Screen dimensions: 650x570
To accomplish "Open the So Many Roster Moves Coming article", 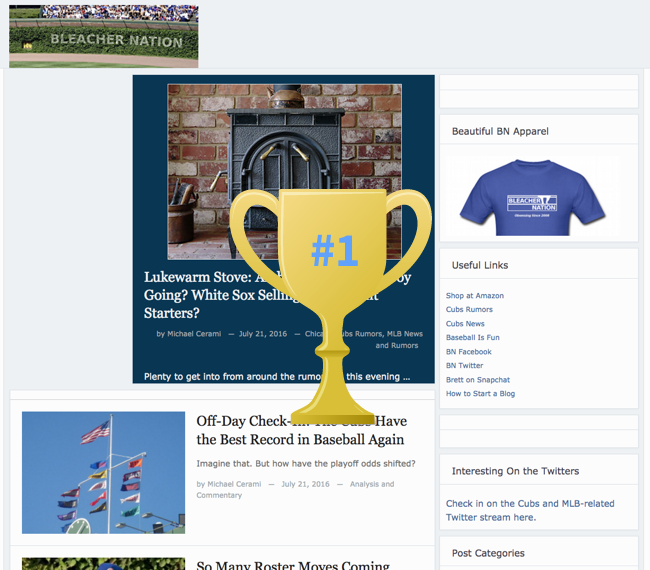I will coord(293,565).
